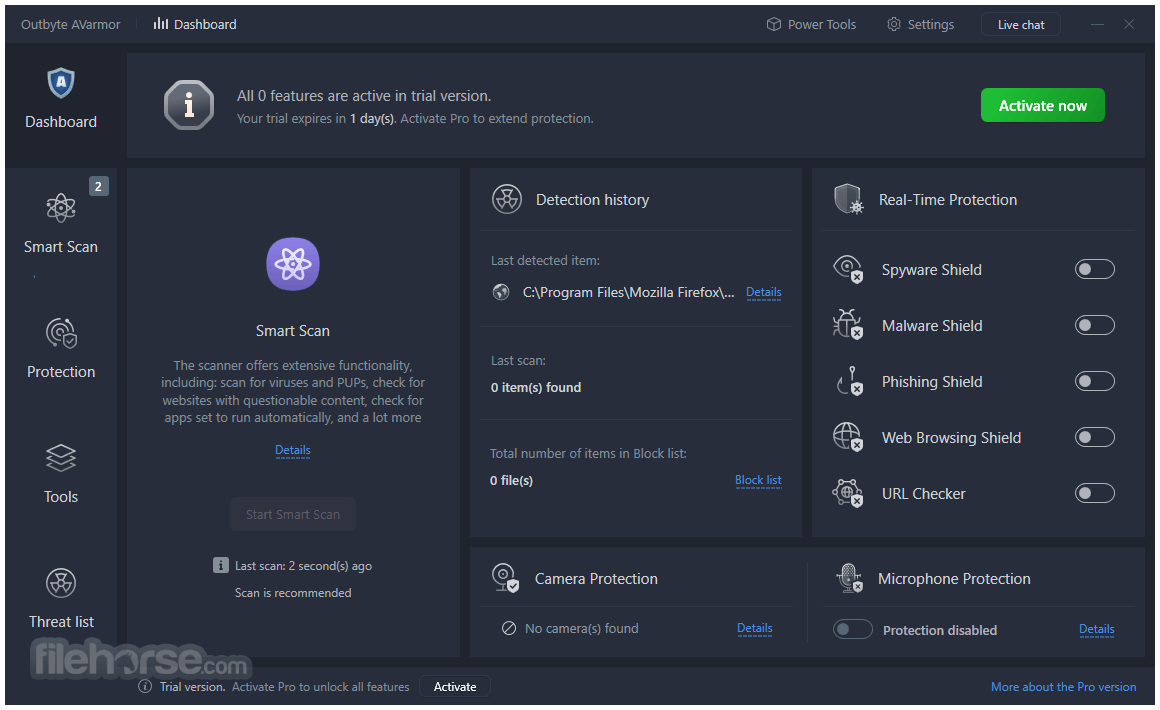Click the purple Smart Scan atom icon
This screenshot has width=1160, height=710.
293,264
